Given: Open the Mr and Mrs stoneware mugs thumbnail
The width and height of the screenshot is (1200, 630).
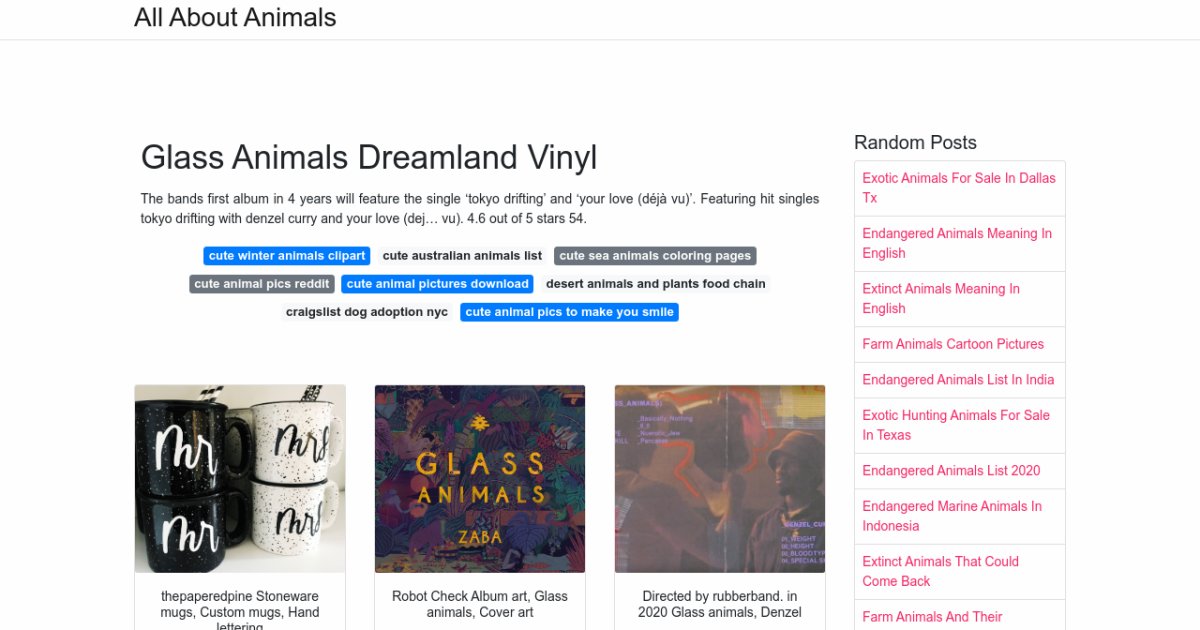Looking at the screenshot, I should click(x=240, y=478).
